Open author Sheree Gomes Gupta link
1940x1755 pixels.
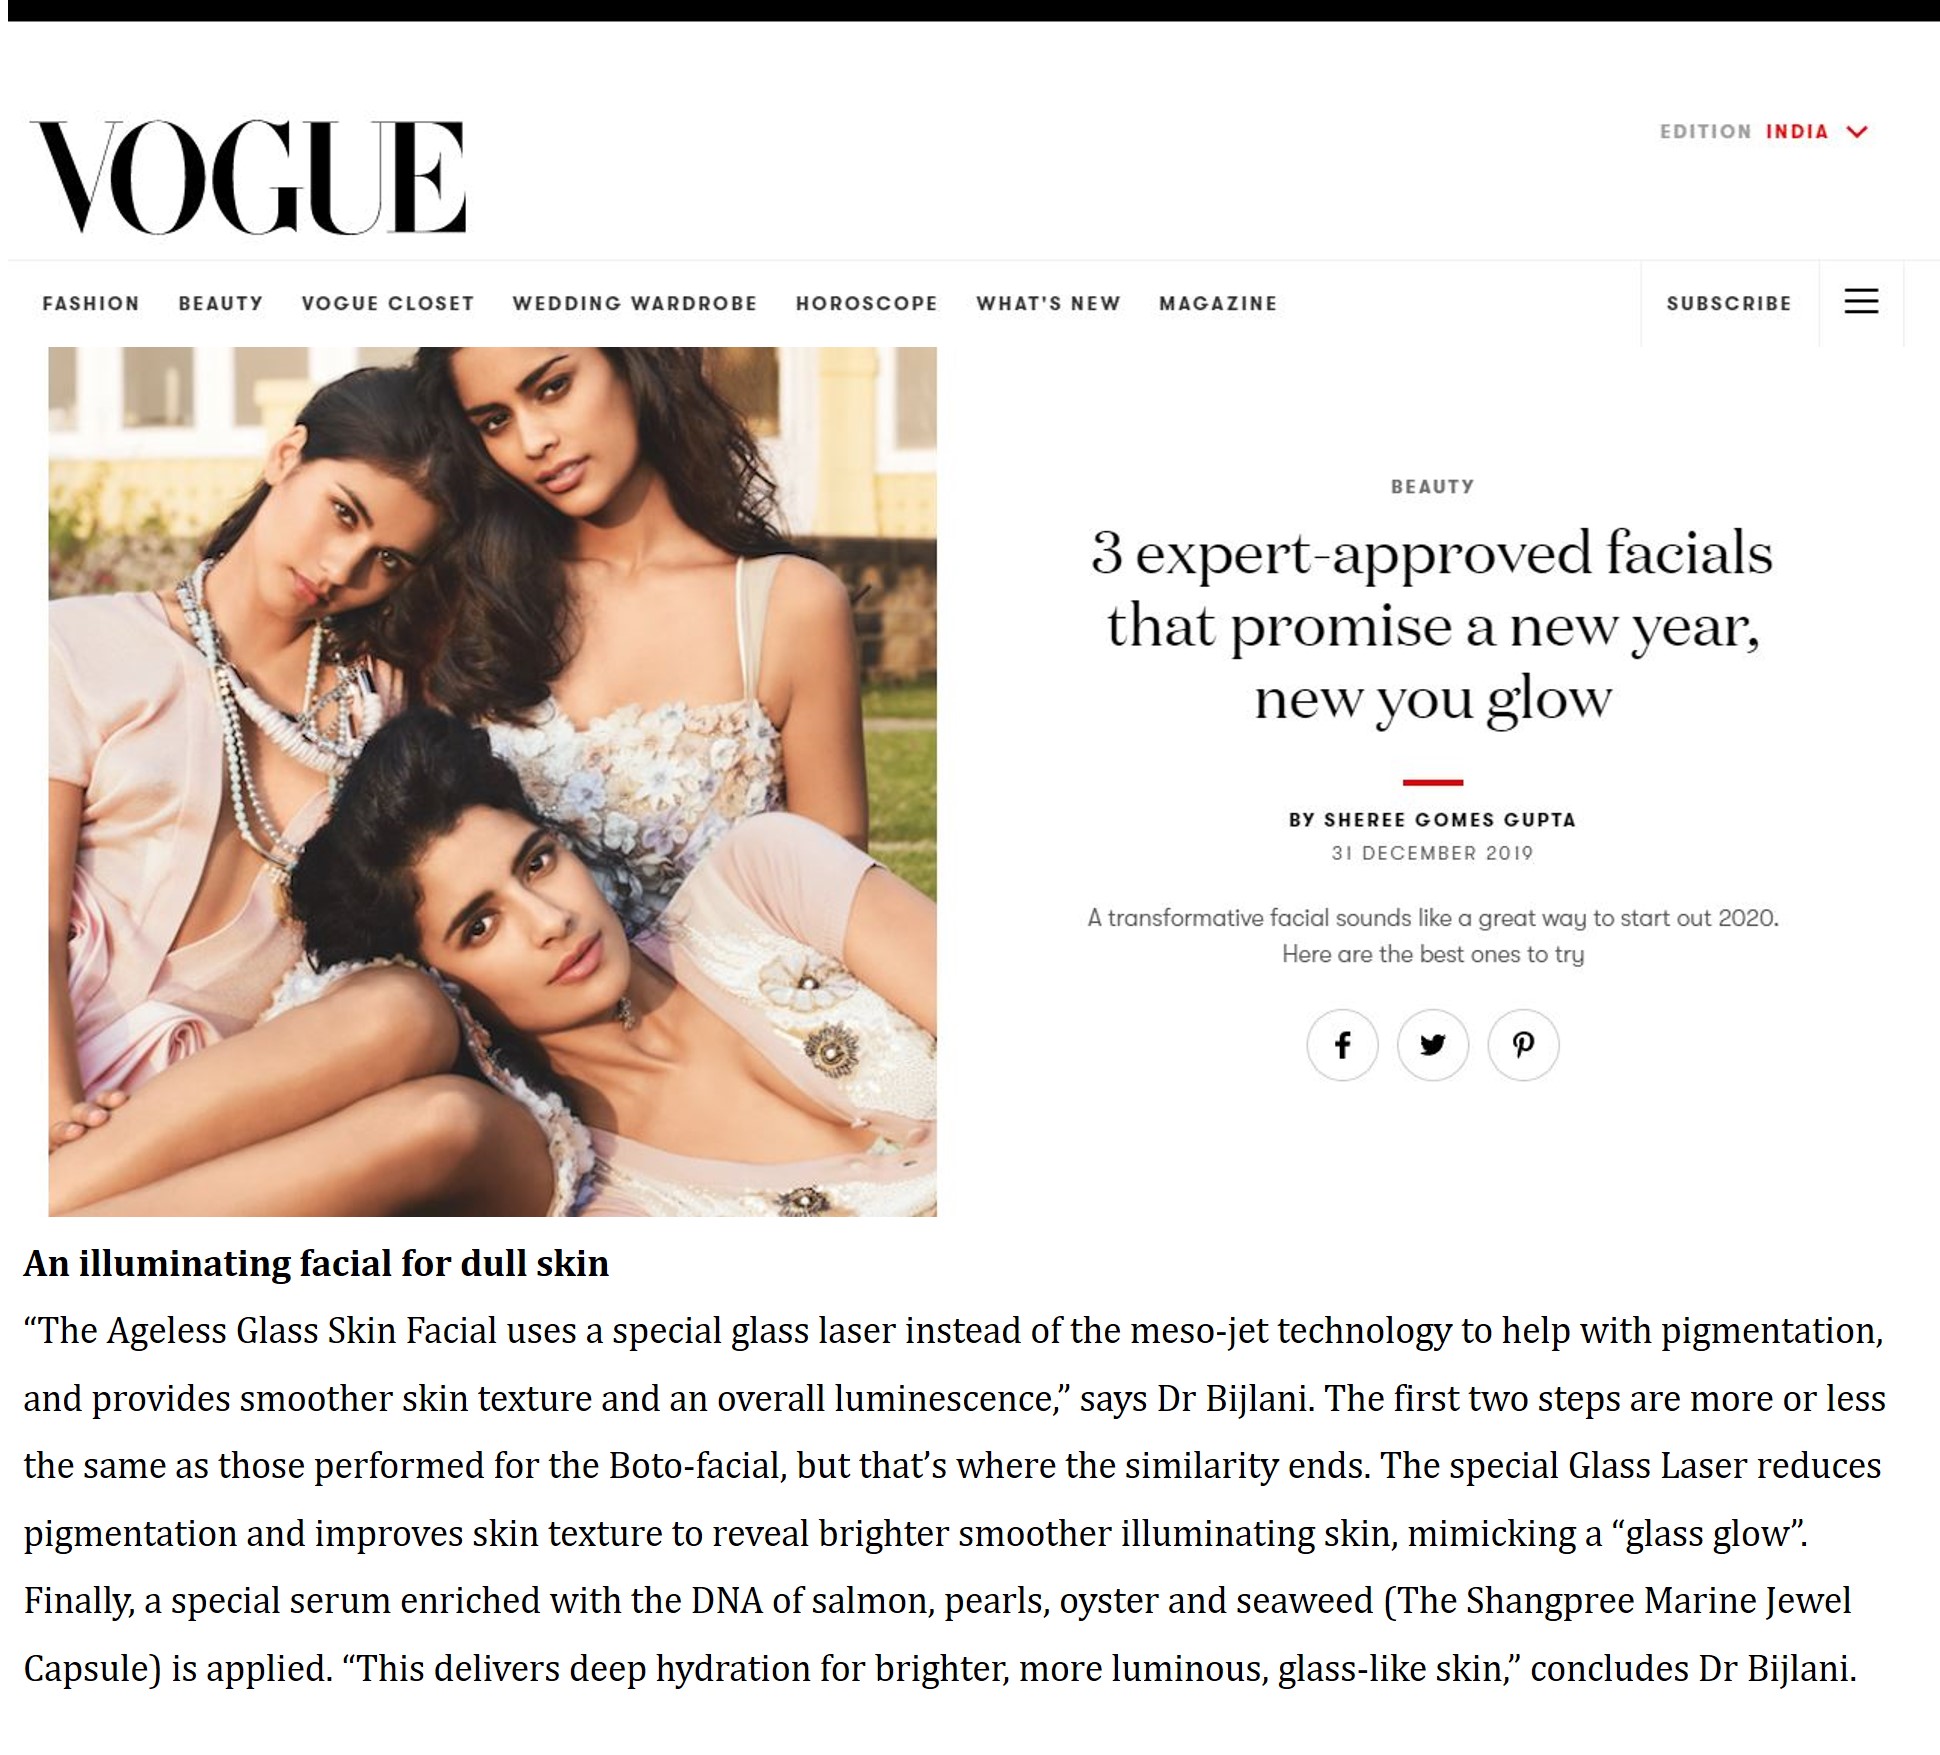[1432, 820]
